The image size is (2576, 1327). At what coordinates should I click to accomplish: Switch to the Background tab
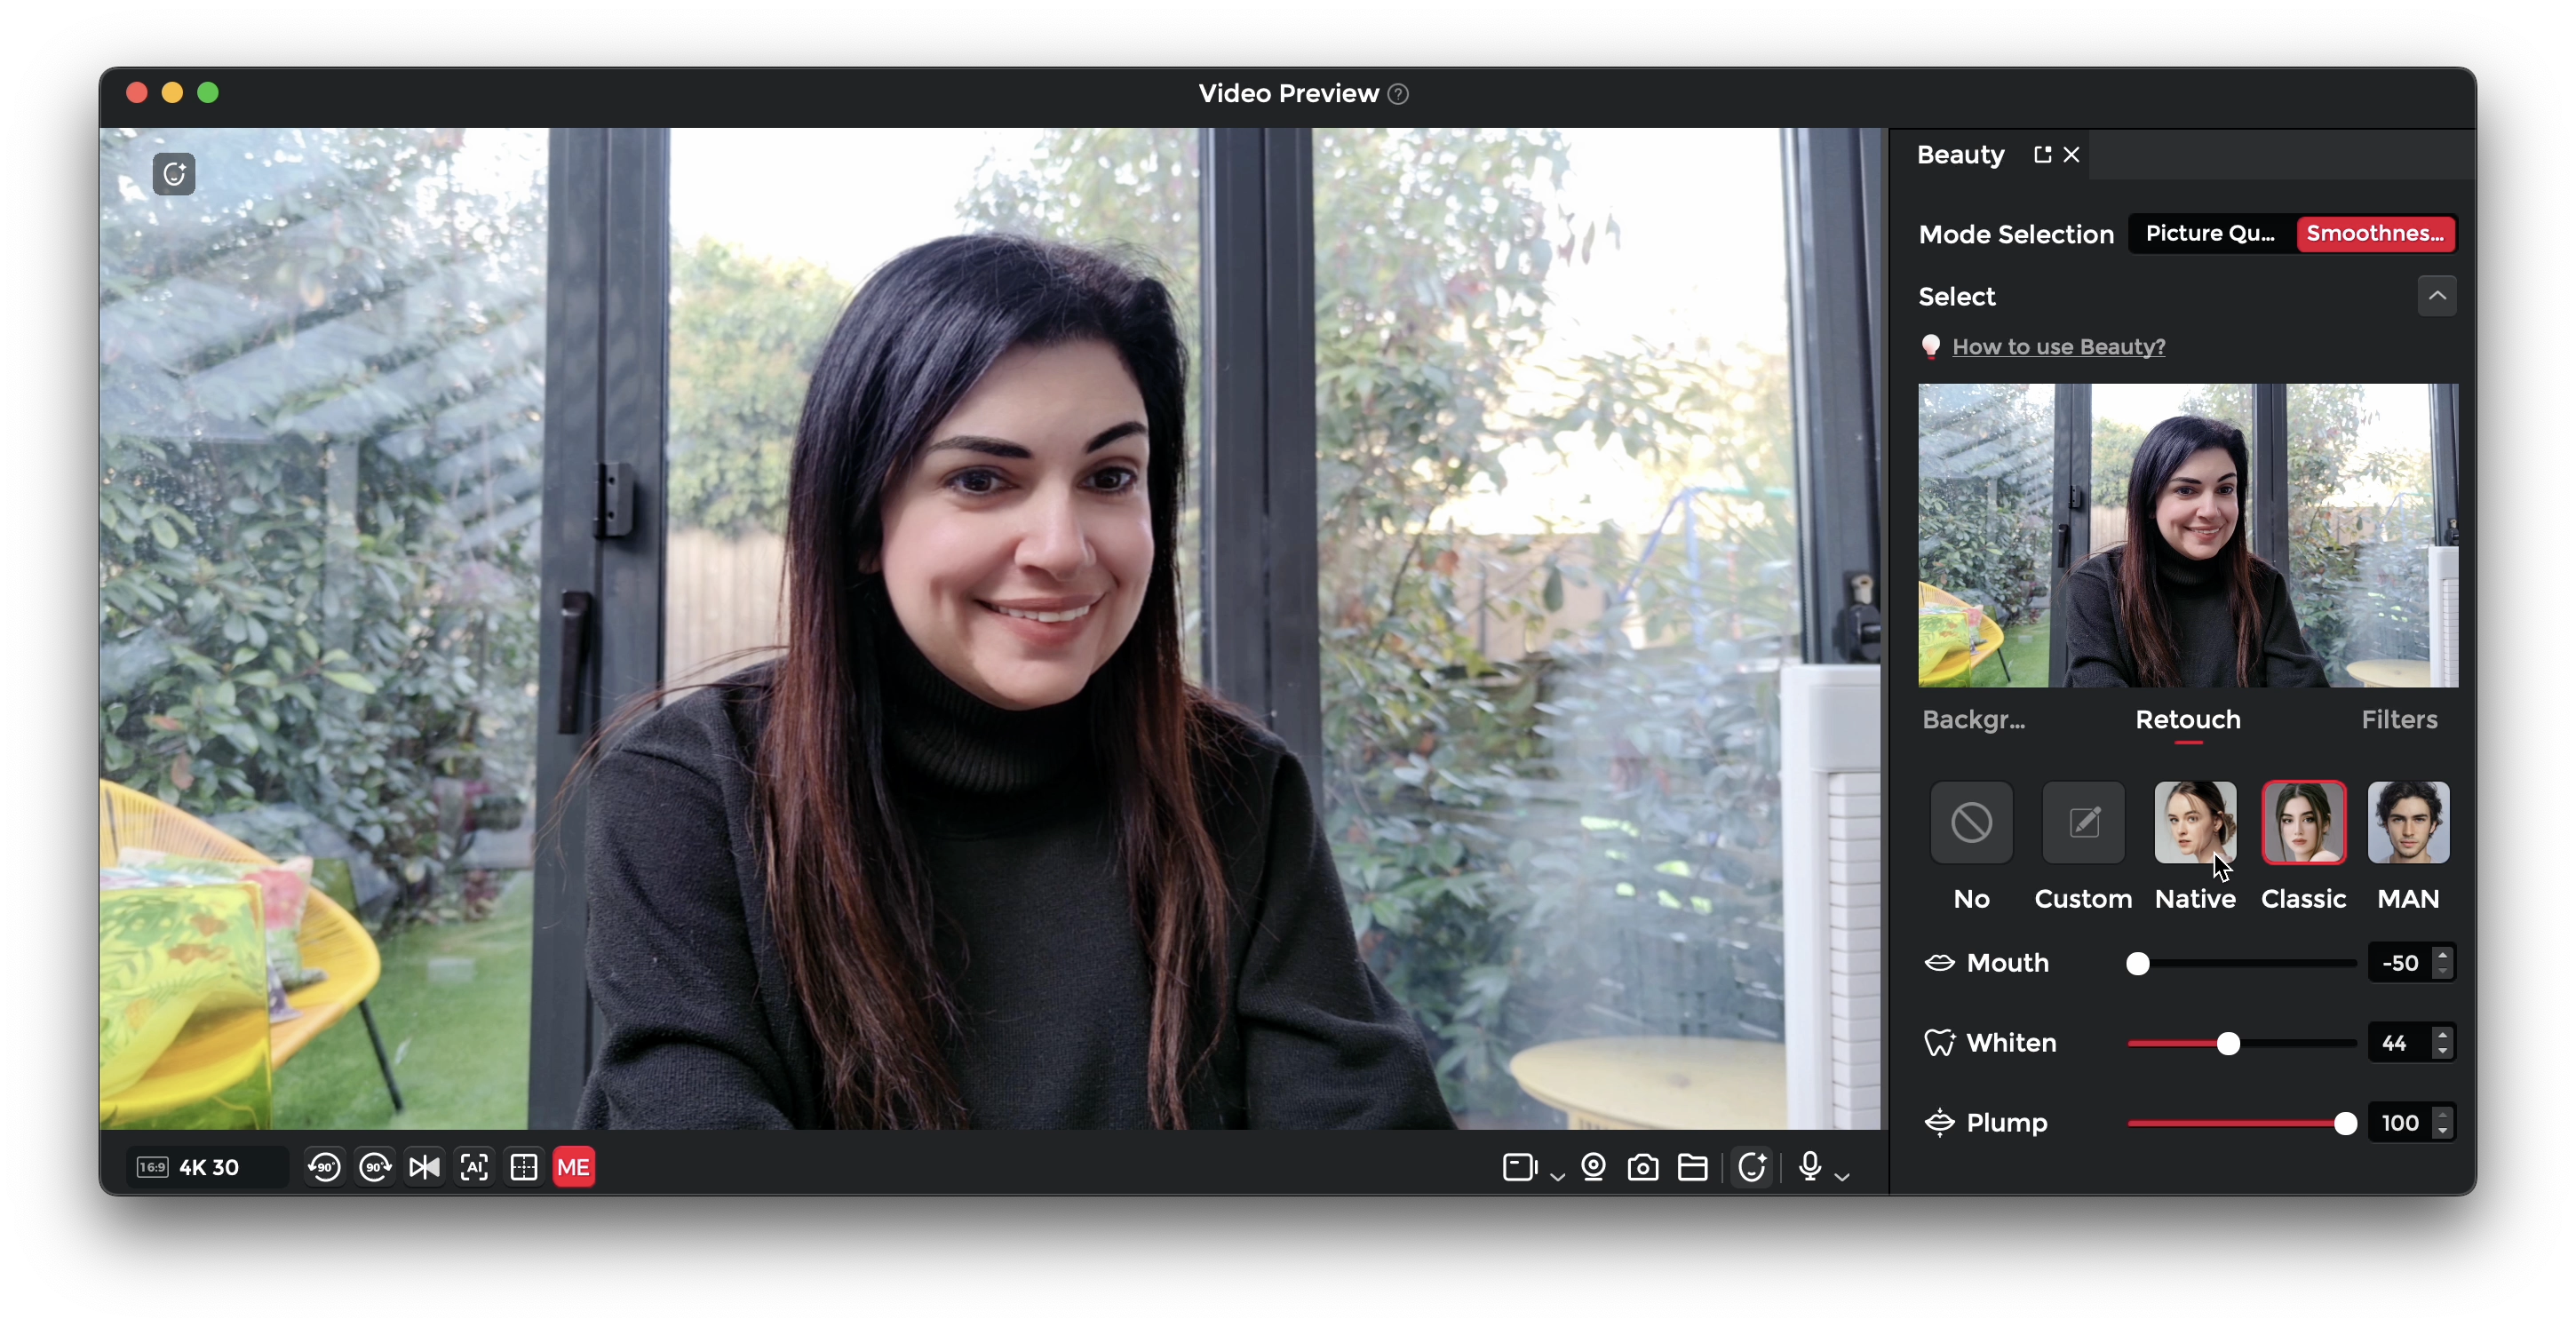(1973, 720)
